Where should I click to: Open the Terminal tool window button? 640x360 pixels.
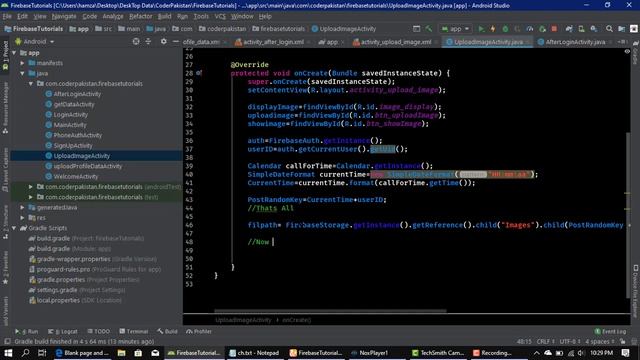(x=134, y=331)
